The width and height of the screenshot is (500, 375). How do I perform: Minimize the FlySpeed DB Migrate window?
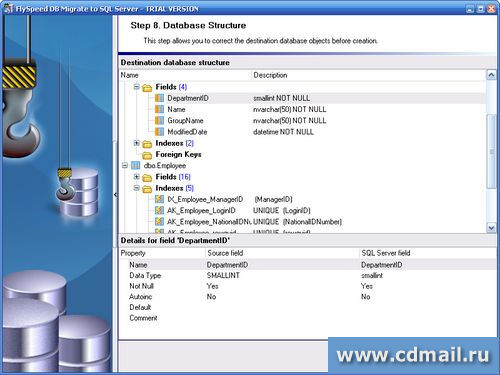(470, 9)
